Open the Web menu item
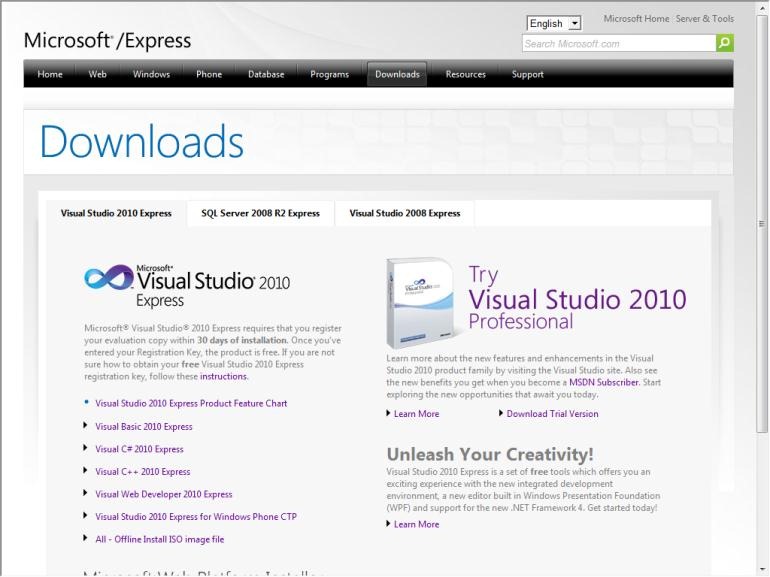This screenshot has width=770, height=577. [97, 74]
